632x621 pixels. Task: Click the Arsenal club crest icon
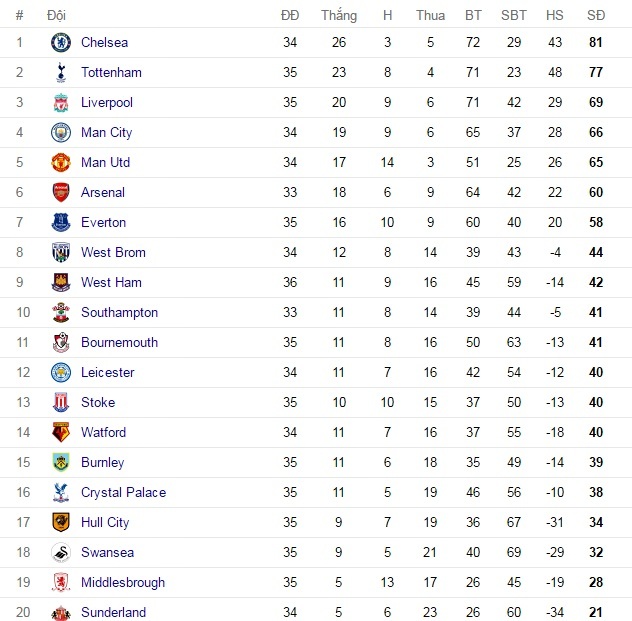pyautogui.click(x=62, y=193)
